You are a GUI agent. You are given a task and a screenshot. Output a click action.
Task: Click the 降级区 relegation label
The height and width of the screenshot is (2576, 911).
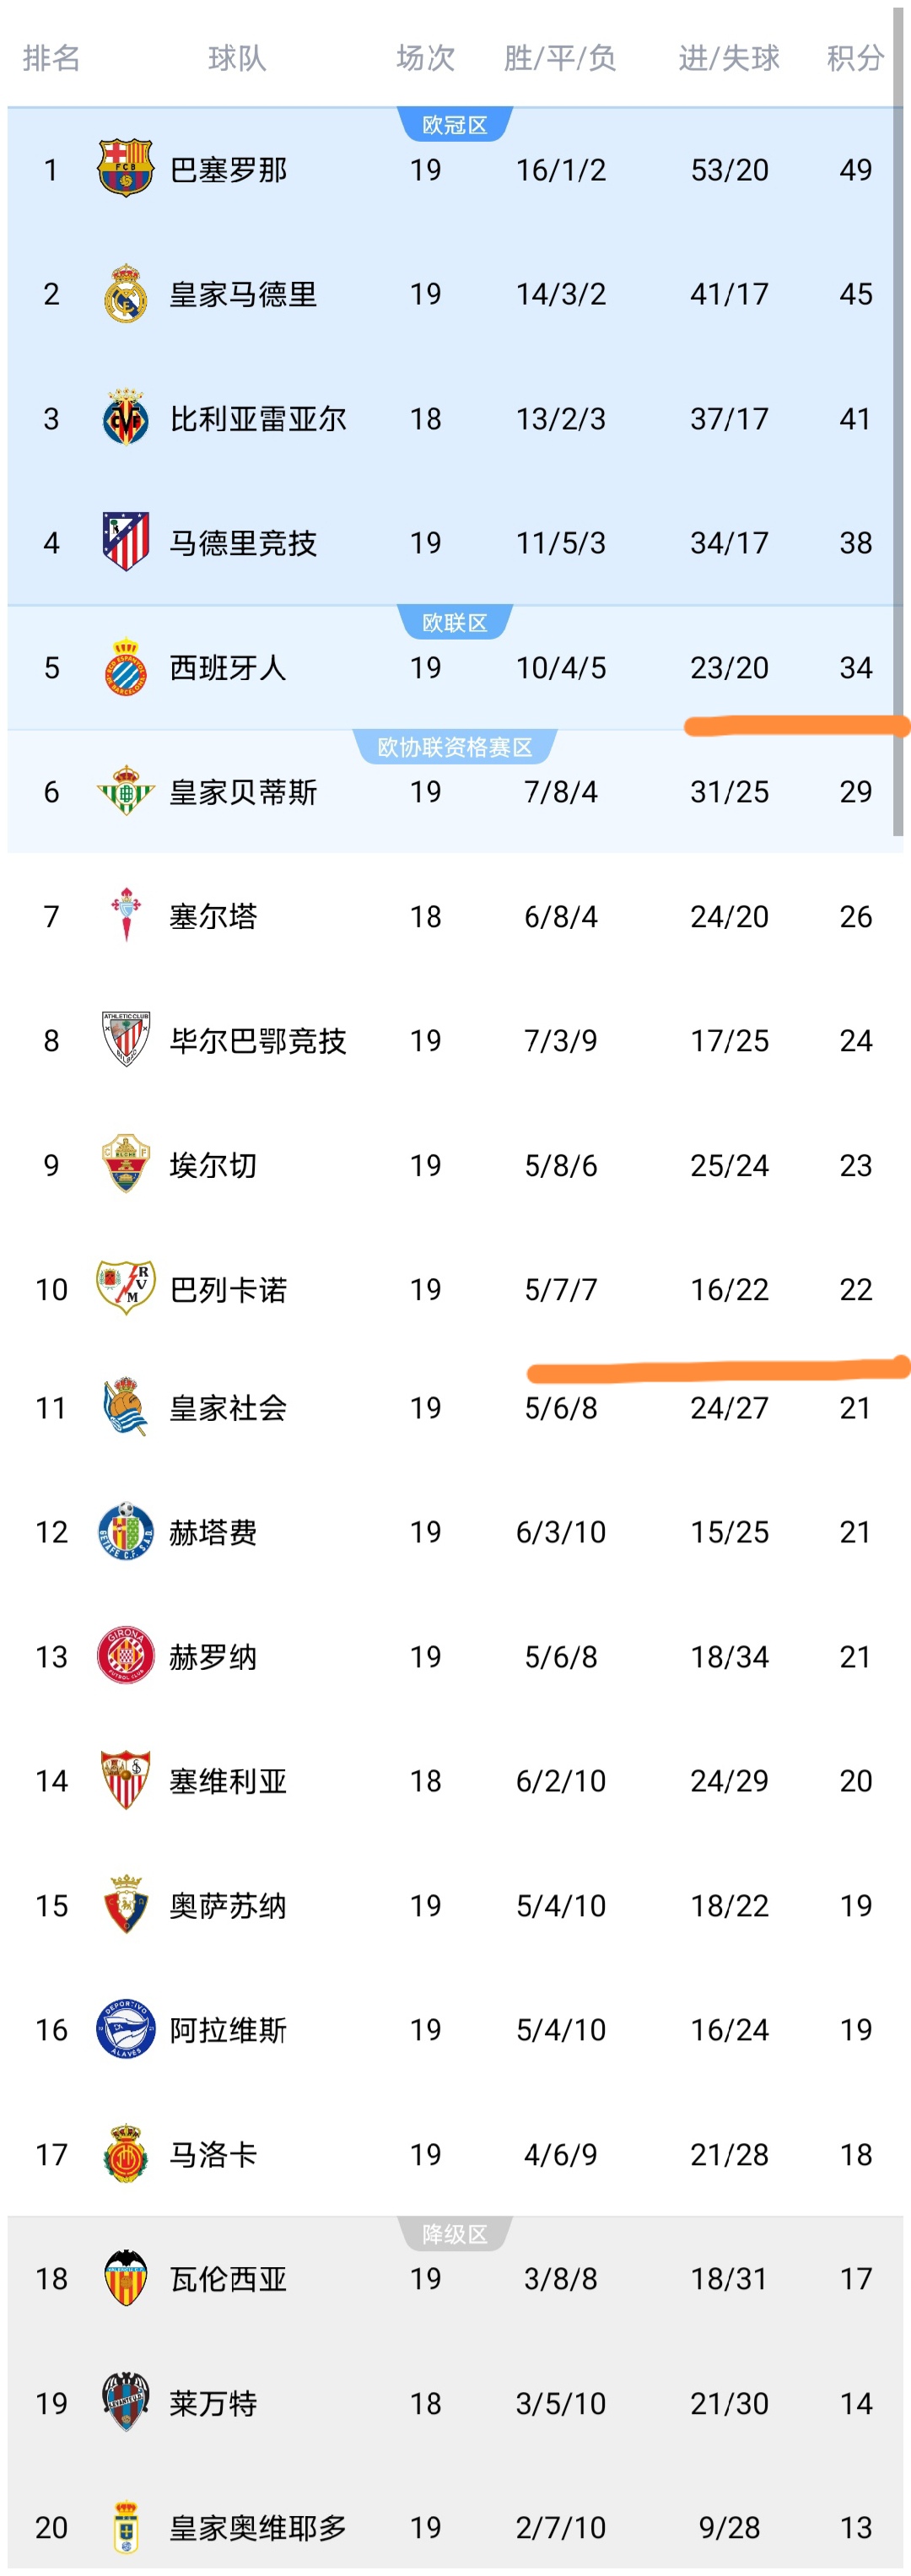(x=455, y=2234)
